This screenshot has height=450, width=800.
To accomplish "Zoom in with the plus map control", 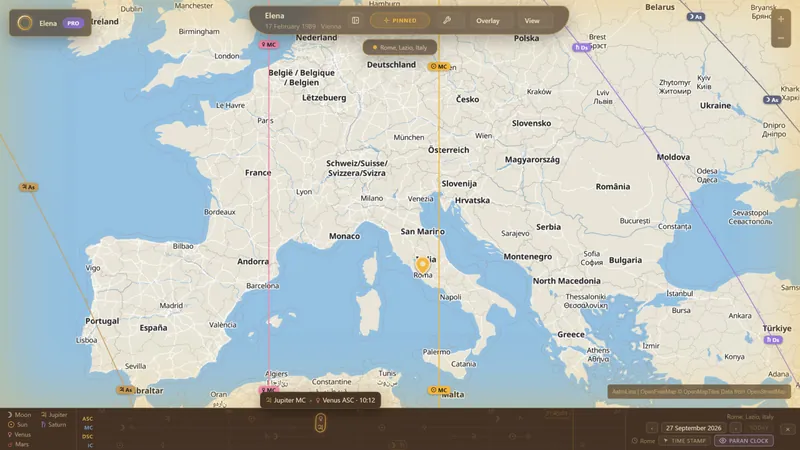I will 781,19.
